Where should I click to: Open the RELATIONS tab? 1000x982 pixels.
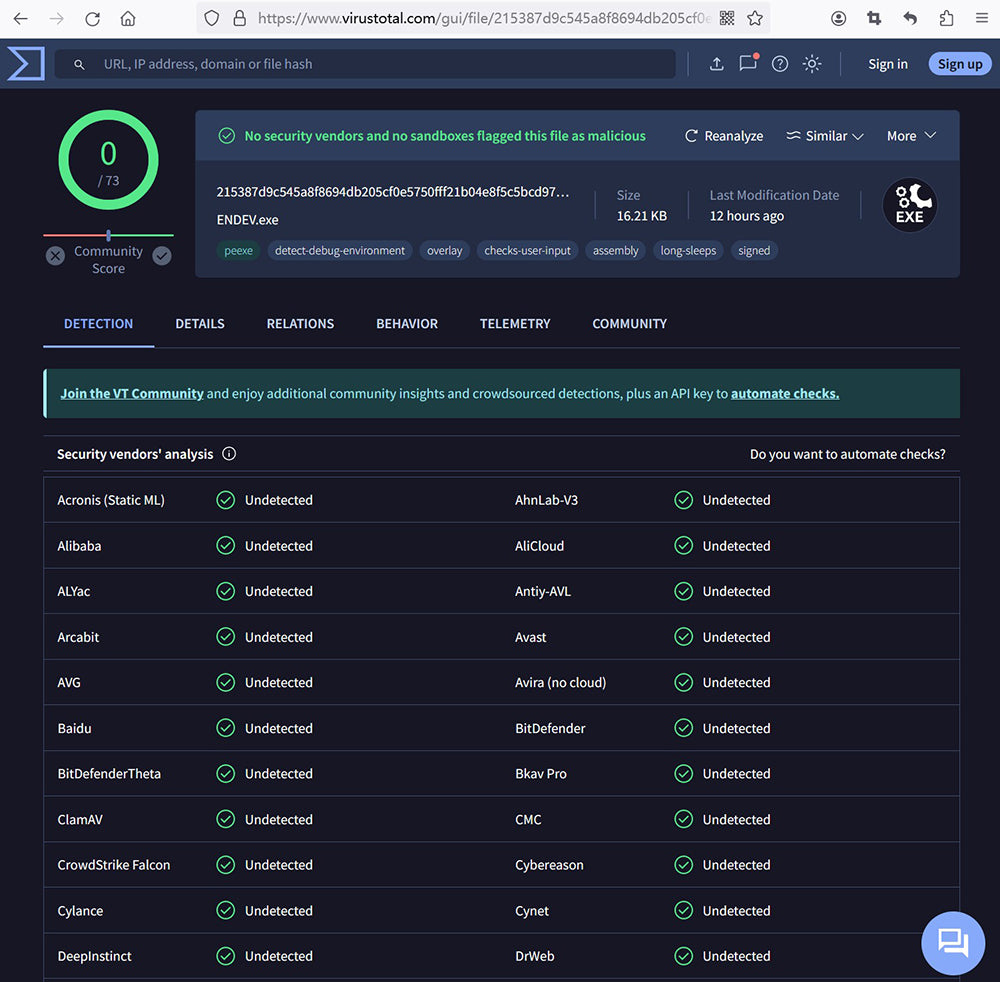[x=300, y=324]
